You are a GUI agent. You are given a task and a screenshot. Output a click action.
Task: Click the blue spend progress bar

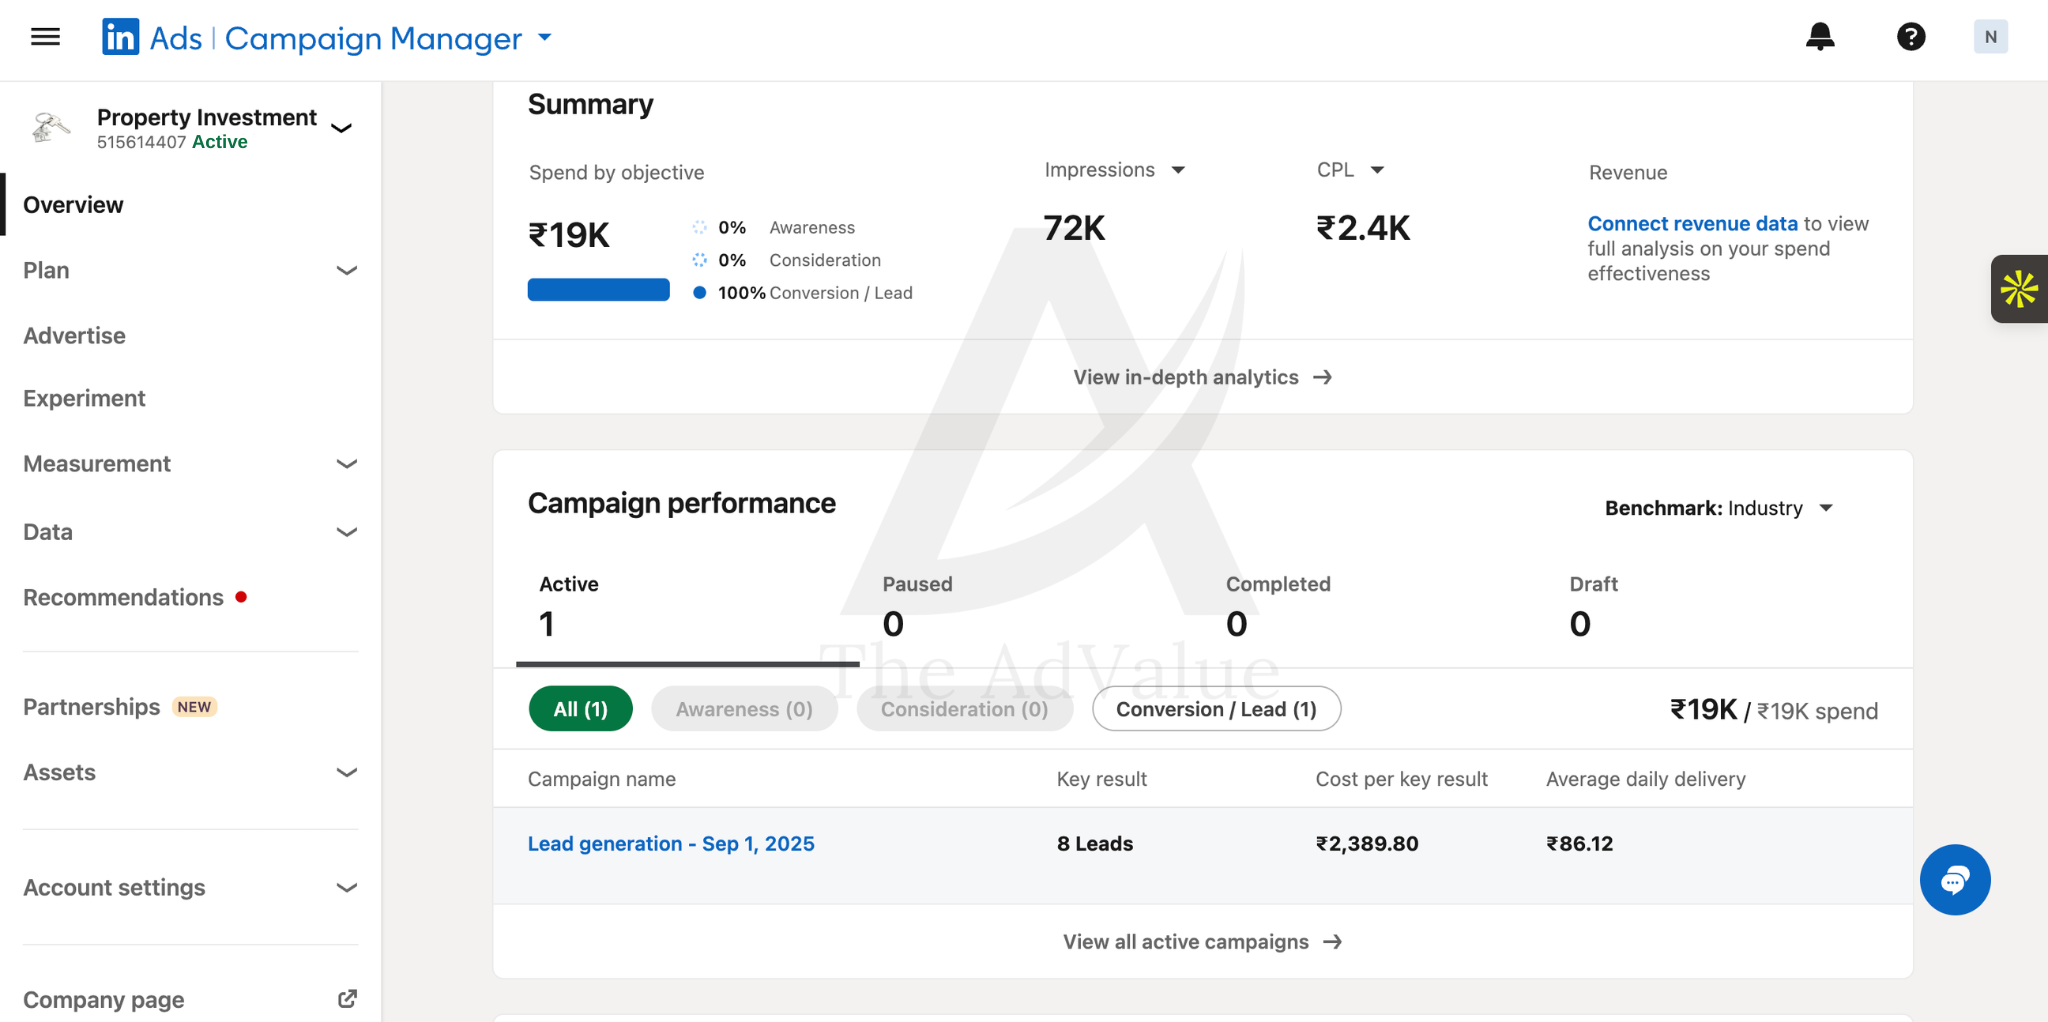(x=598, y=290)
